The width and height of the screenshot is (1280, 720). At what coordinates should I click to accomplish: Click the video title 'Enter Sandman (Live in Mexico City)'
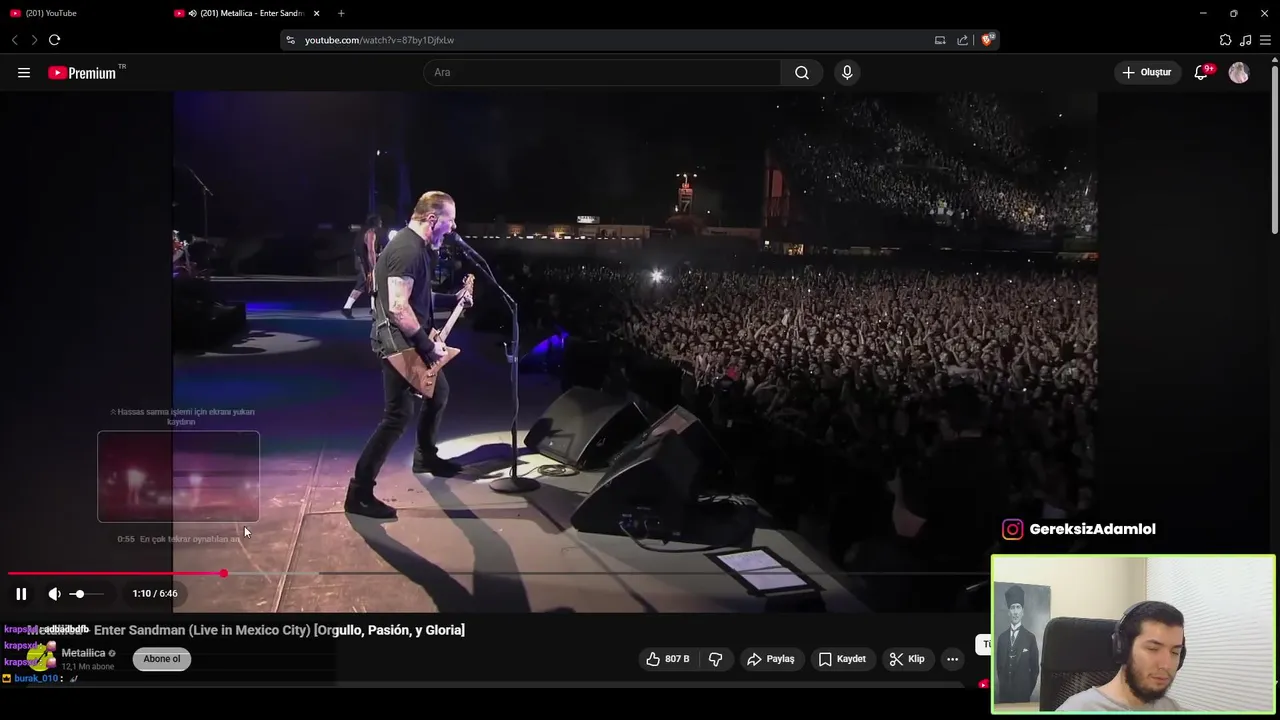coord(203,630)
